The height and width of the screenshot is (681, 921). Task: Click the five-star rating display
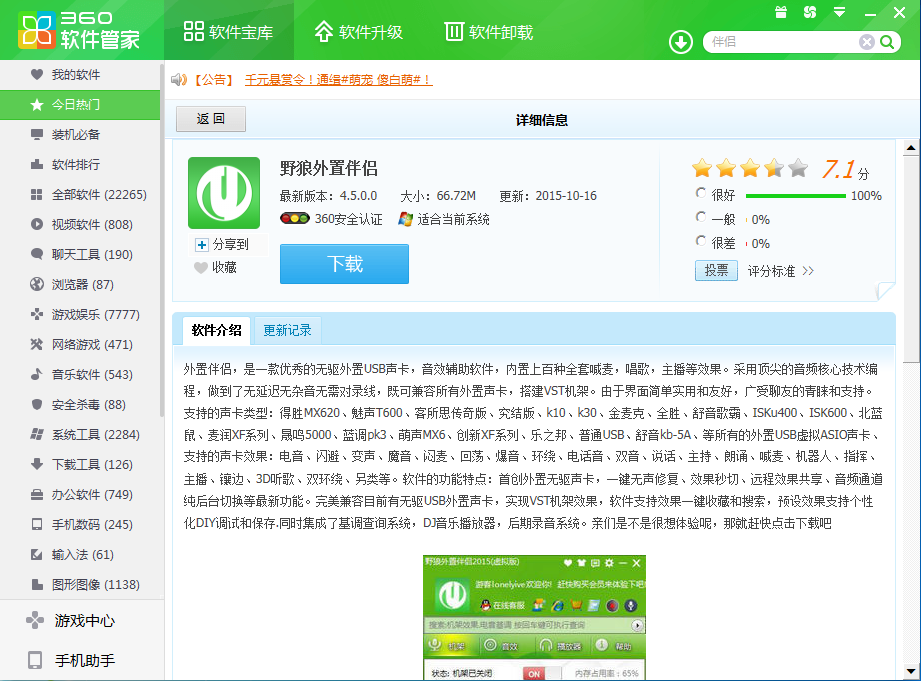coord(750,169)
